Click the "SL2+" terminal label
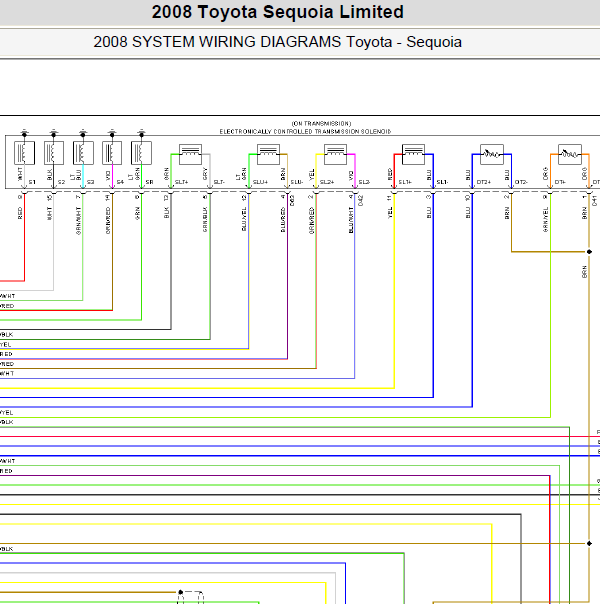The image size is (600, 604). click(327, 182)
